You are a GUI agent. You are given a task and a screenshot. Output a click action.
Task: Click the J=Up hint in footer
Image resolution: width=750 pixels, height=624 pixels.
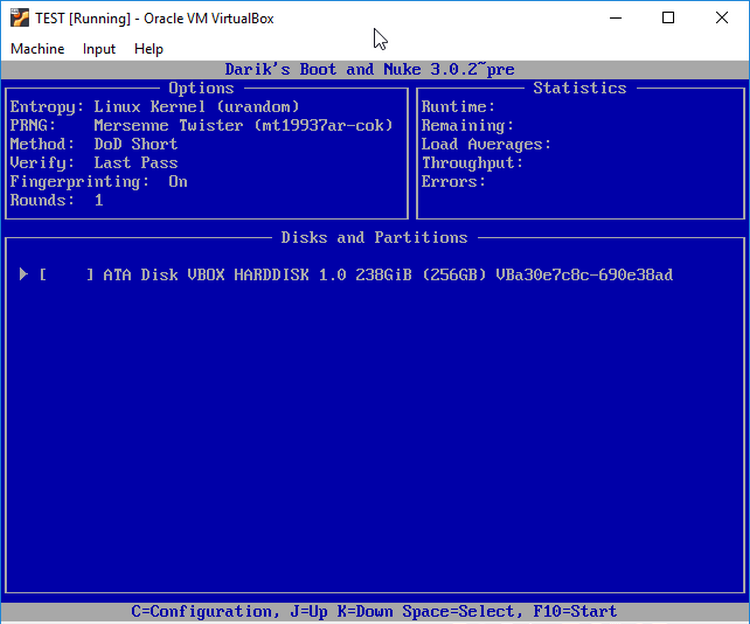click(x=309, y=612)
